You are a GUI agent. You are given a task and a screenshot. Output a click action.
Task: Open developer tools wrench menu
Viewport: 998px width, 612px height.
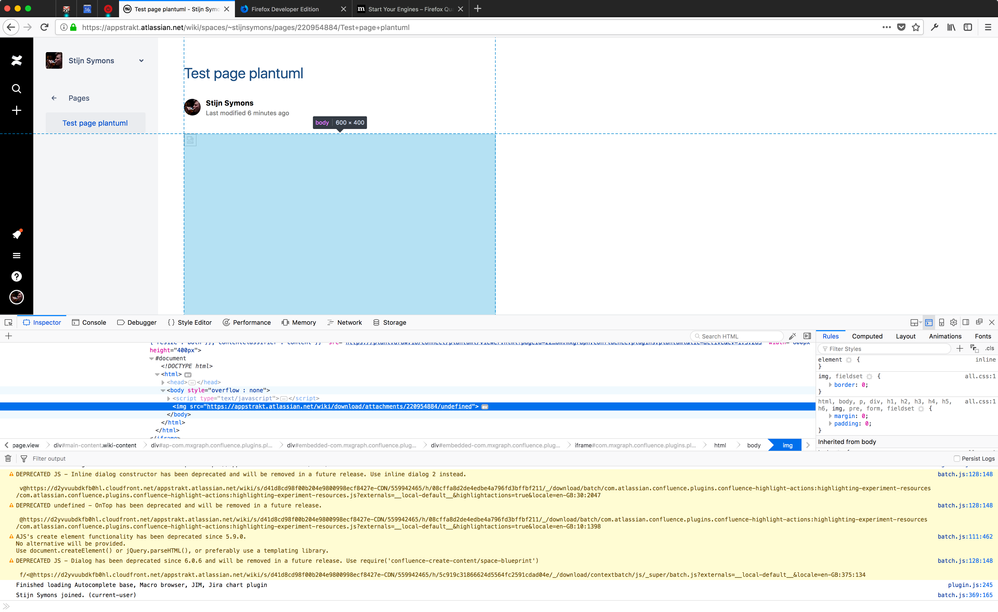coord(934,27)
